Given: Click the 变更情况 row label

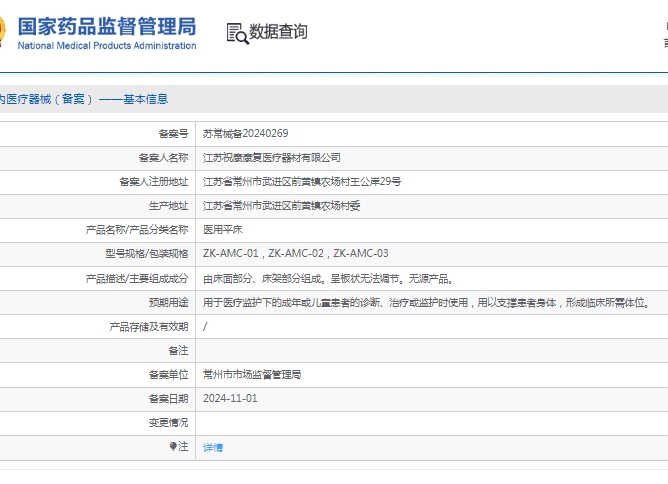Looking at the screenshot, I should [x=168, y=423].
